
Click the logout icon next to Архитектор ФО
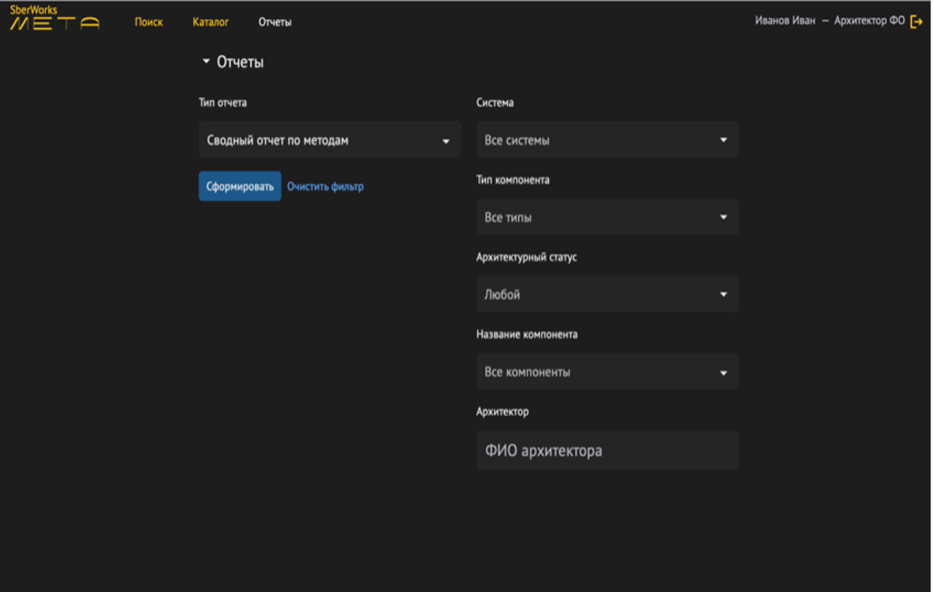pyautogui.click(x=916, y=21)
